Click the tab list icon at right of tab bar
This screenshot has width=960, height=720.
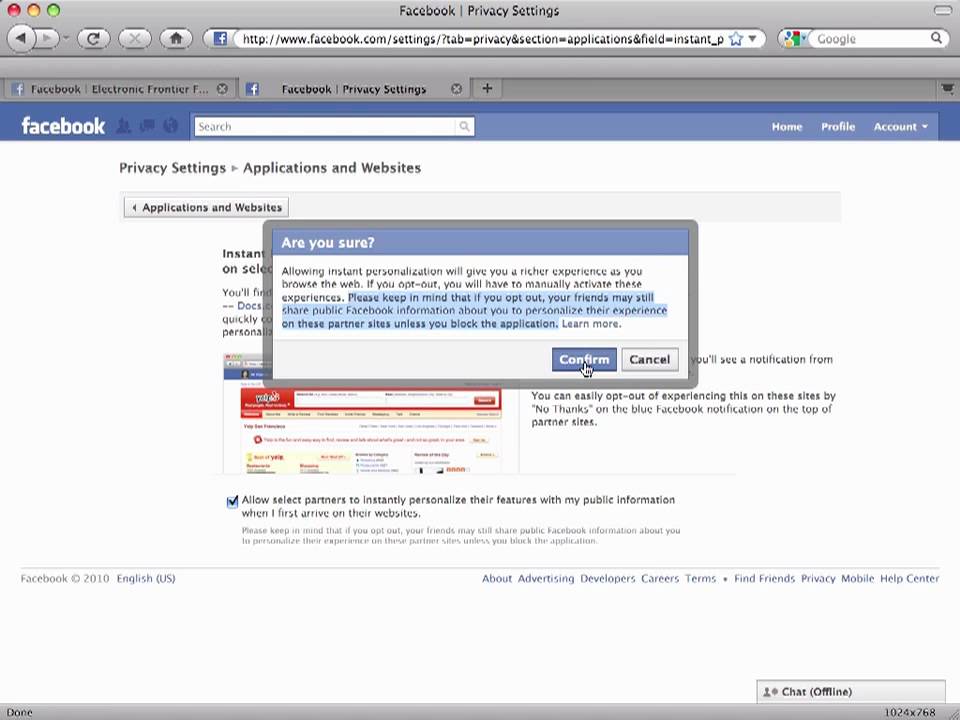coord(947,89)
